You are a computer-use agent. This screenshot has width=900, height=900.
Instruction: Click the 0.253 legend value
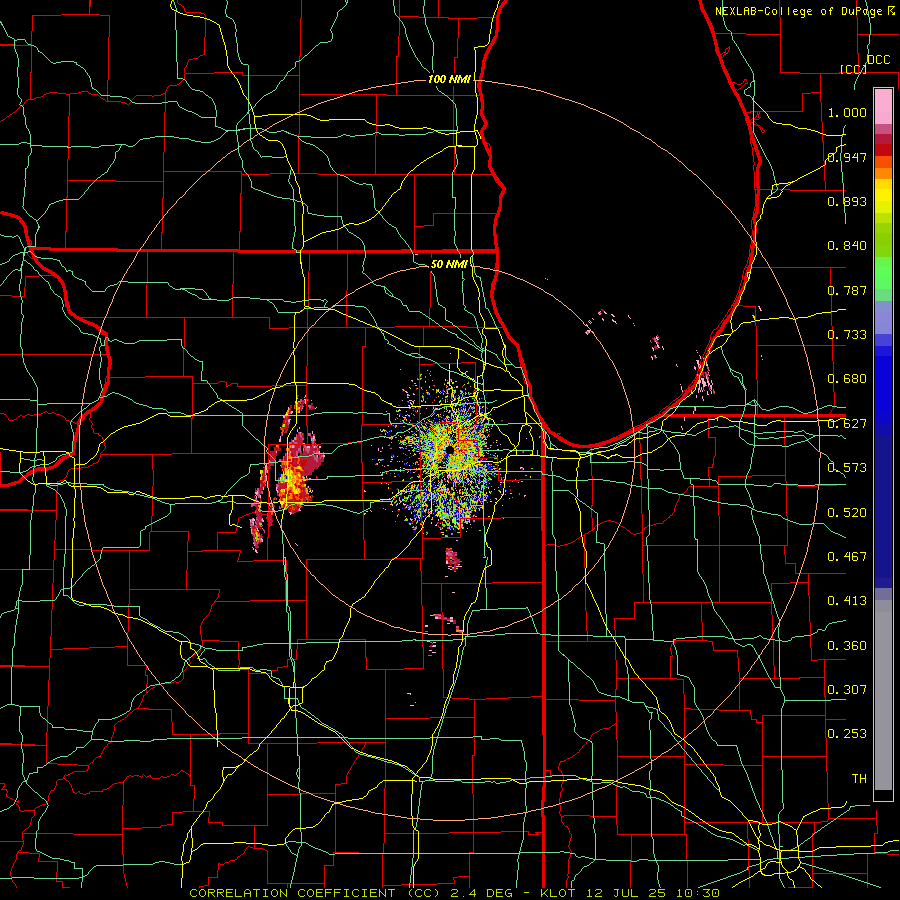pyautogui.click(x=847, y=734)
